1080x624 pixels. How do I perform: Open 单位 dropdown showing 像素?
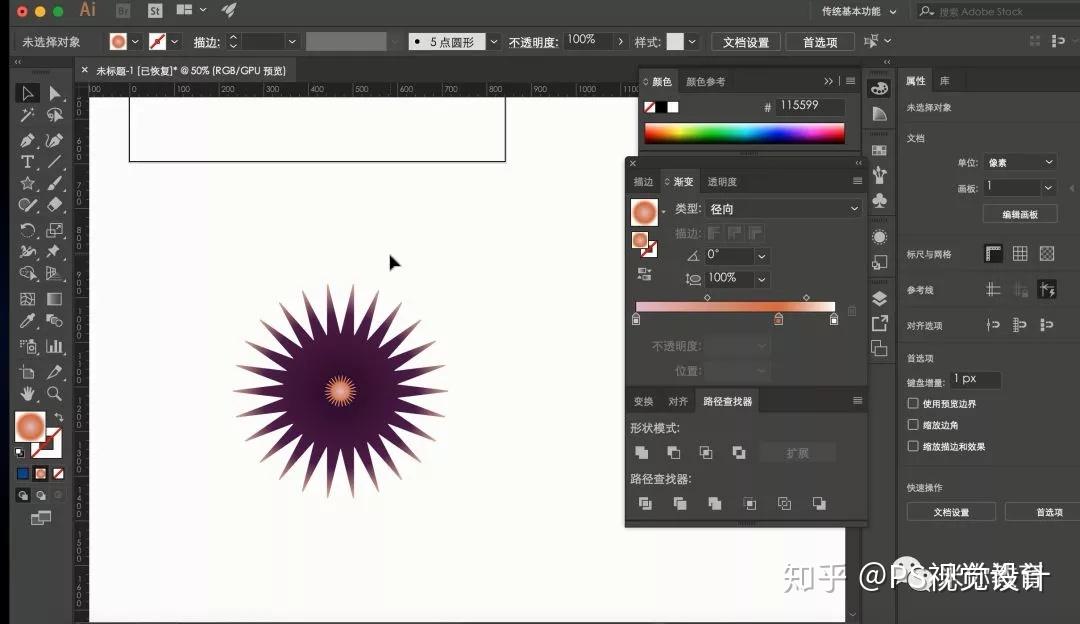pyautogui.click(x=1019, y=163)
